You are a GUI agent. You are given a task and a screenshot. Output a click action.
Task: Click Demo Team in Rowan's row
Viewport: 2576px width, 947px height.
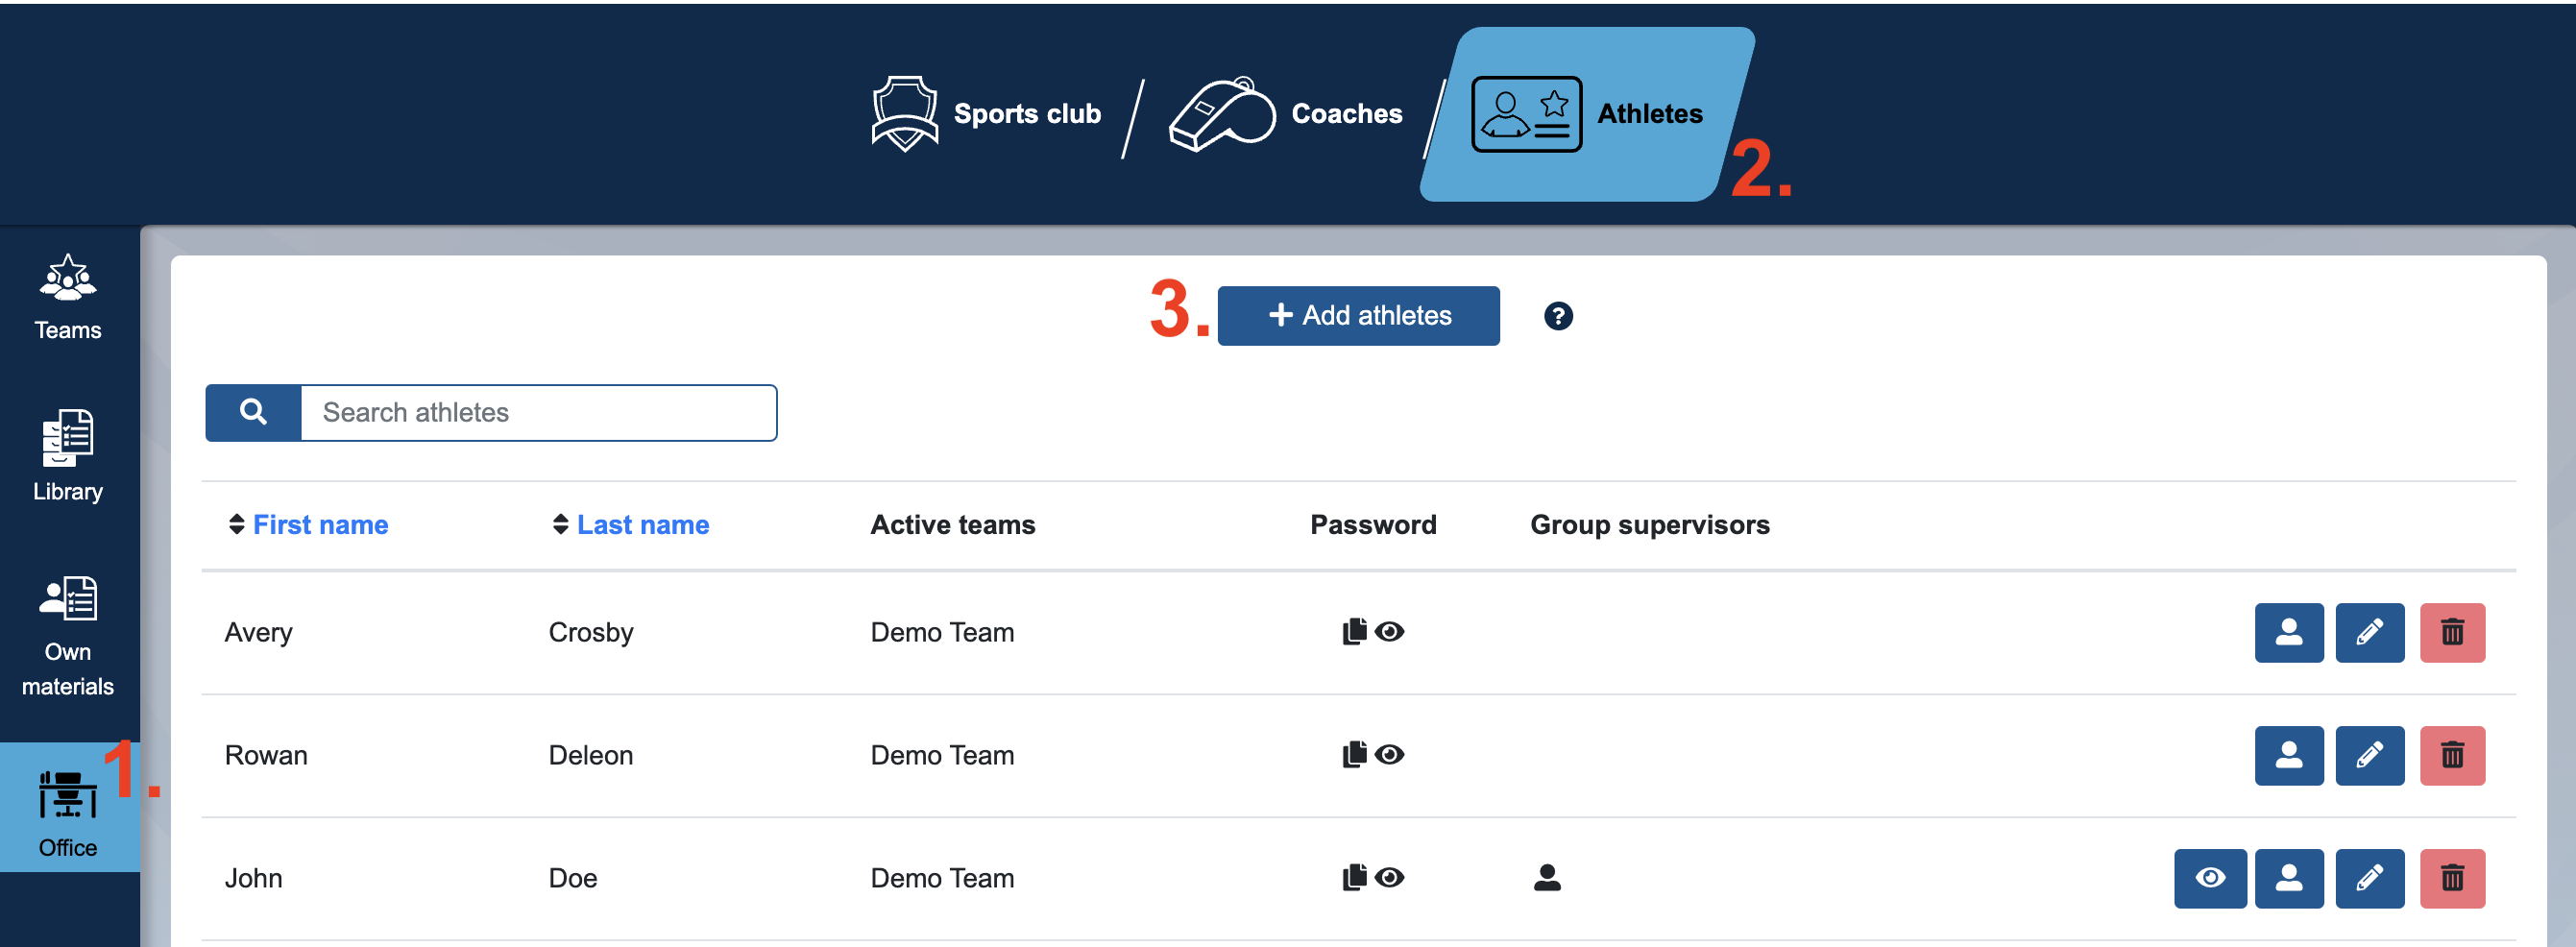click(x=942, y=756)
